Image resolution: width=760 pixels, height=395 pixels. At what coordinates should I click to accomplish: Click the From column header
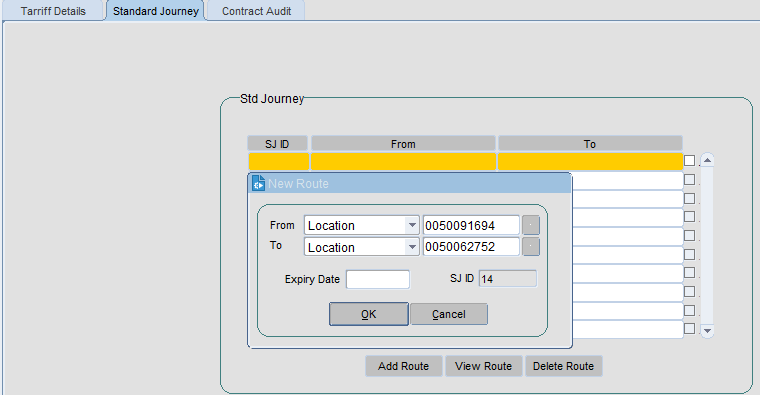[x=403, y=143]
